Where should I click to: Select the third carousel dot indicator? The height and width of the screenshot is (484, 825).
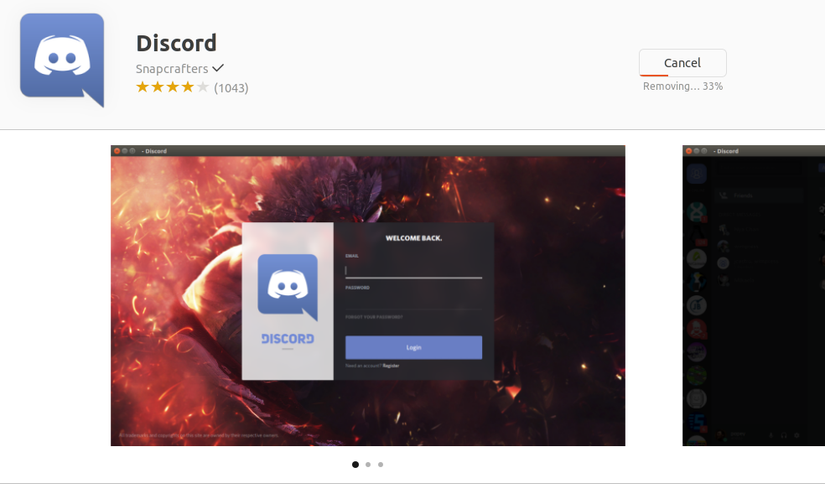coord(380,465)
